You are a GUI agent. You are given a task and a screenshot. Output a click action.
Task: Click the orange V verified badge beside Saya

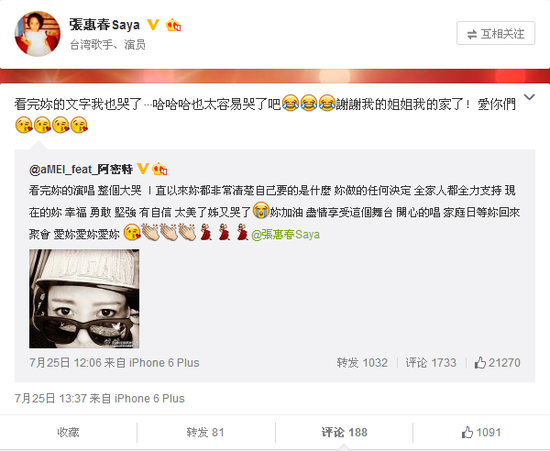[153, 25]
